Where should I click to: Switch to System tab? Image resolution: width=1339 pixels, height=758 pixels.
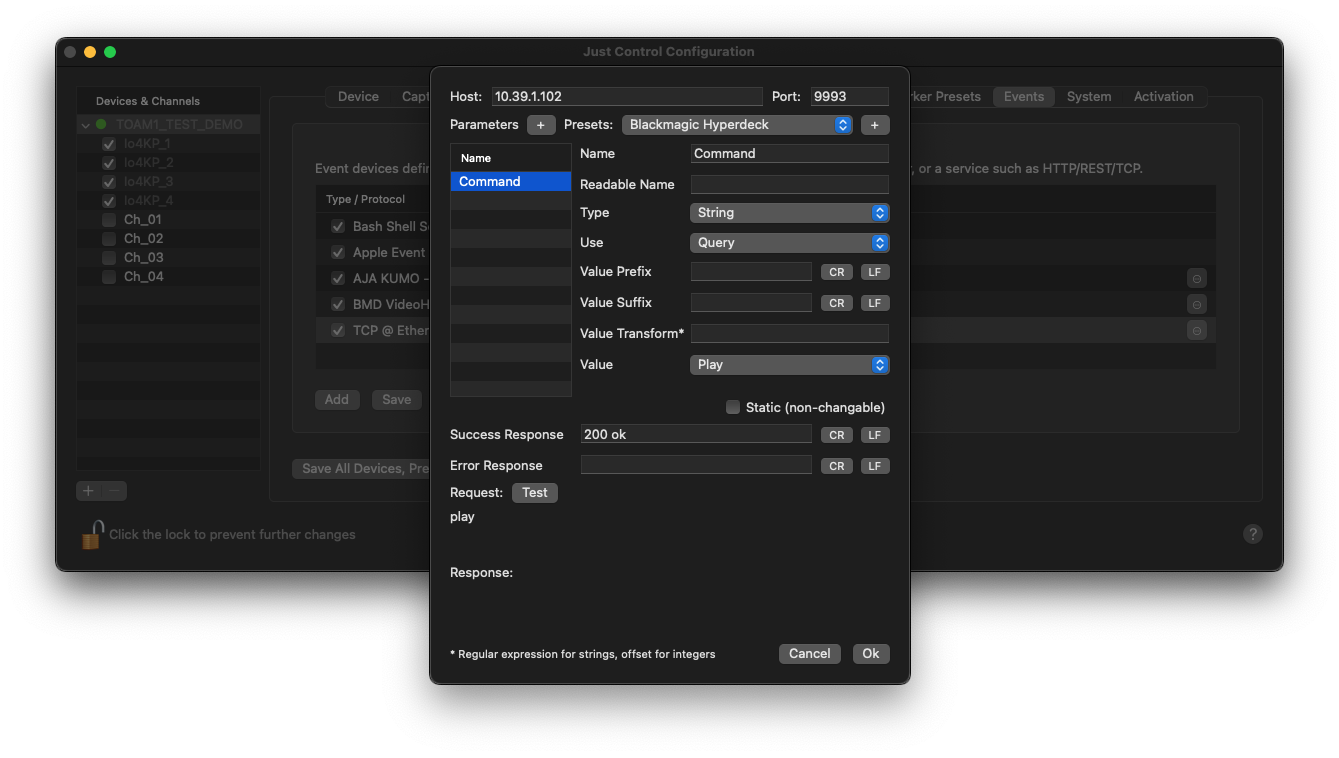tap(1089, 97)
